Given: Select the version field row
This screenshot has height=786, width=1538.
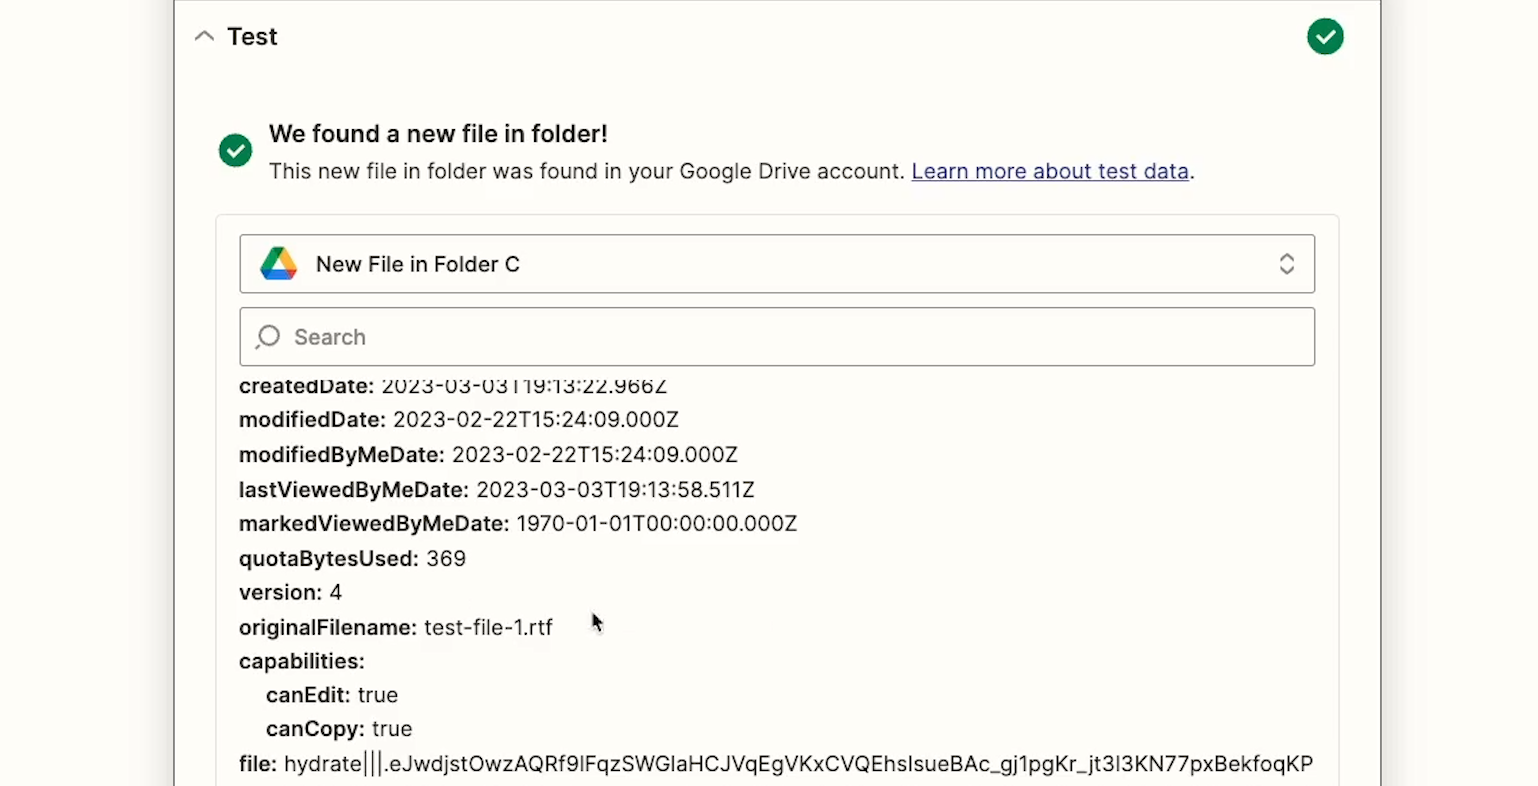Looking at the screenshot, I should pyautogui.click(x=290, y=593).
